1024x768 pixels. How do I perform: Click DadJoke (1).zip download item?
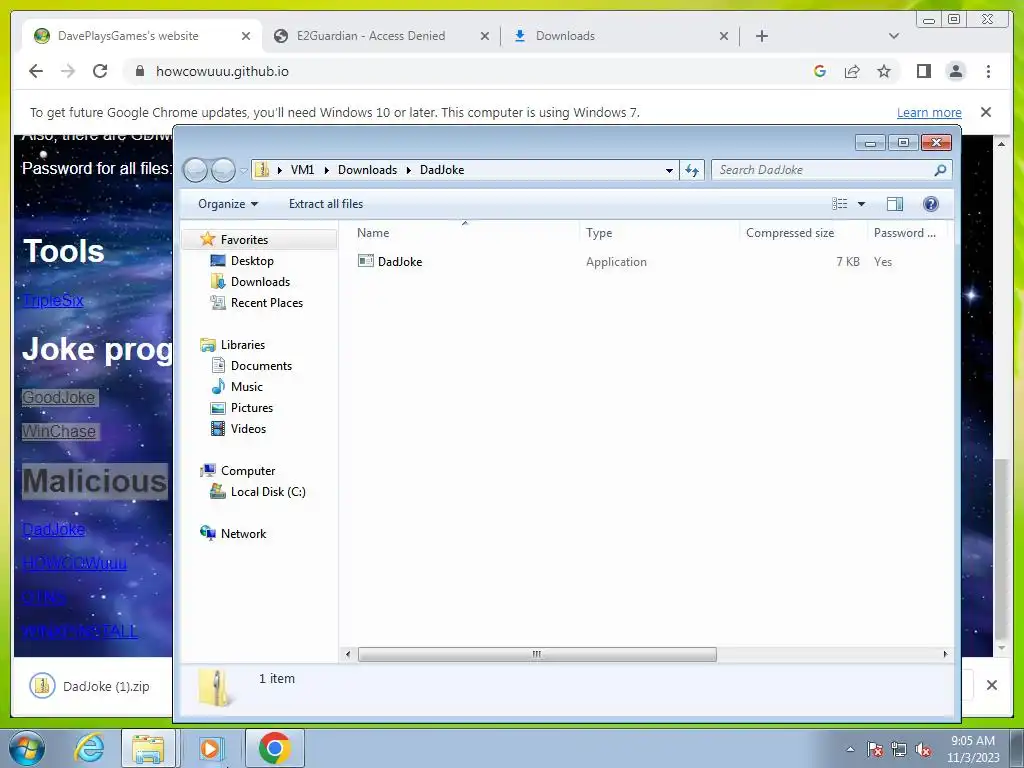coord(89,686)
